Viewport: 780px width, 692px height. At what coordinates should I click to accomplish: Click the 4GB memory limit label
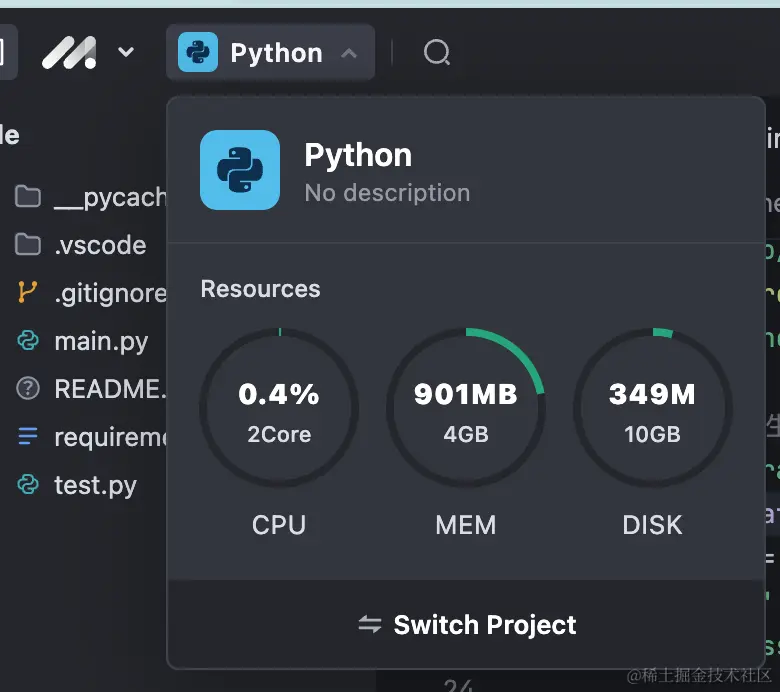coord(466,434)
